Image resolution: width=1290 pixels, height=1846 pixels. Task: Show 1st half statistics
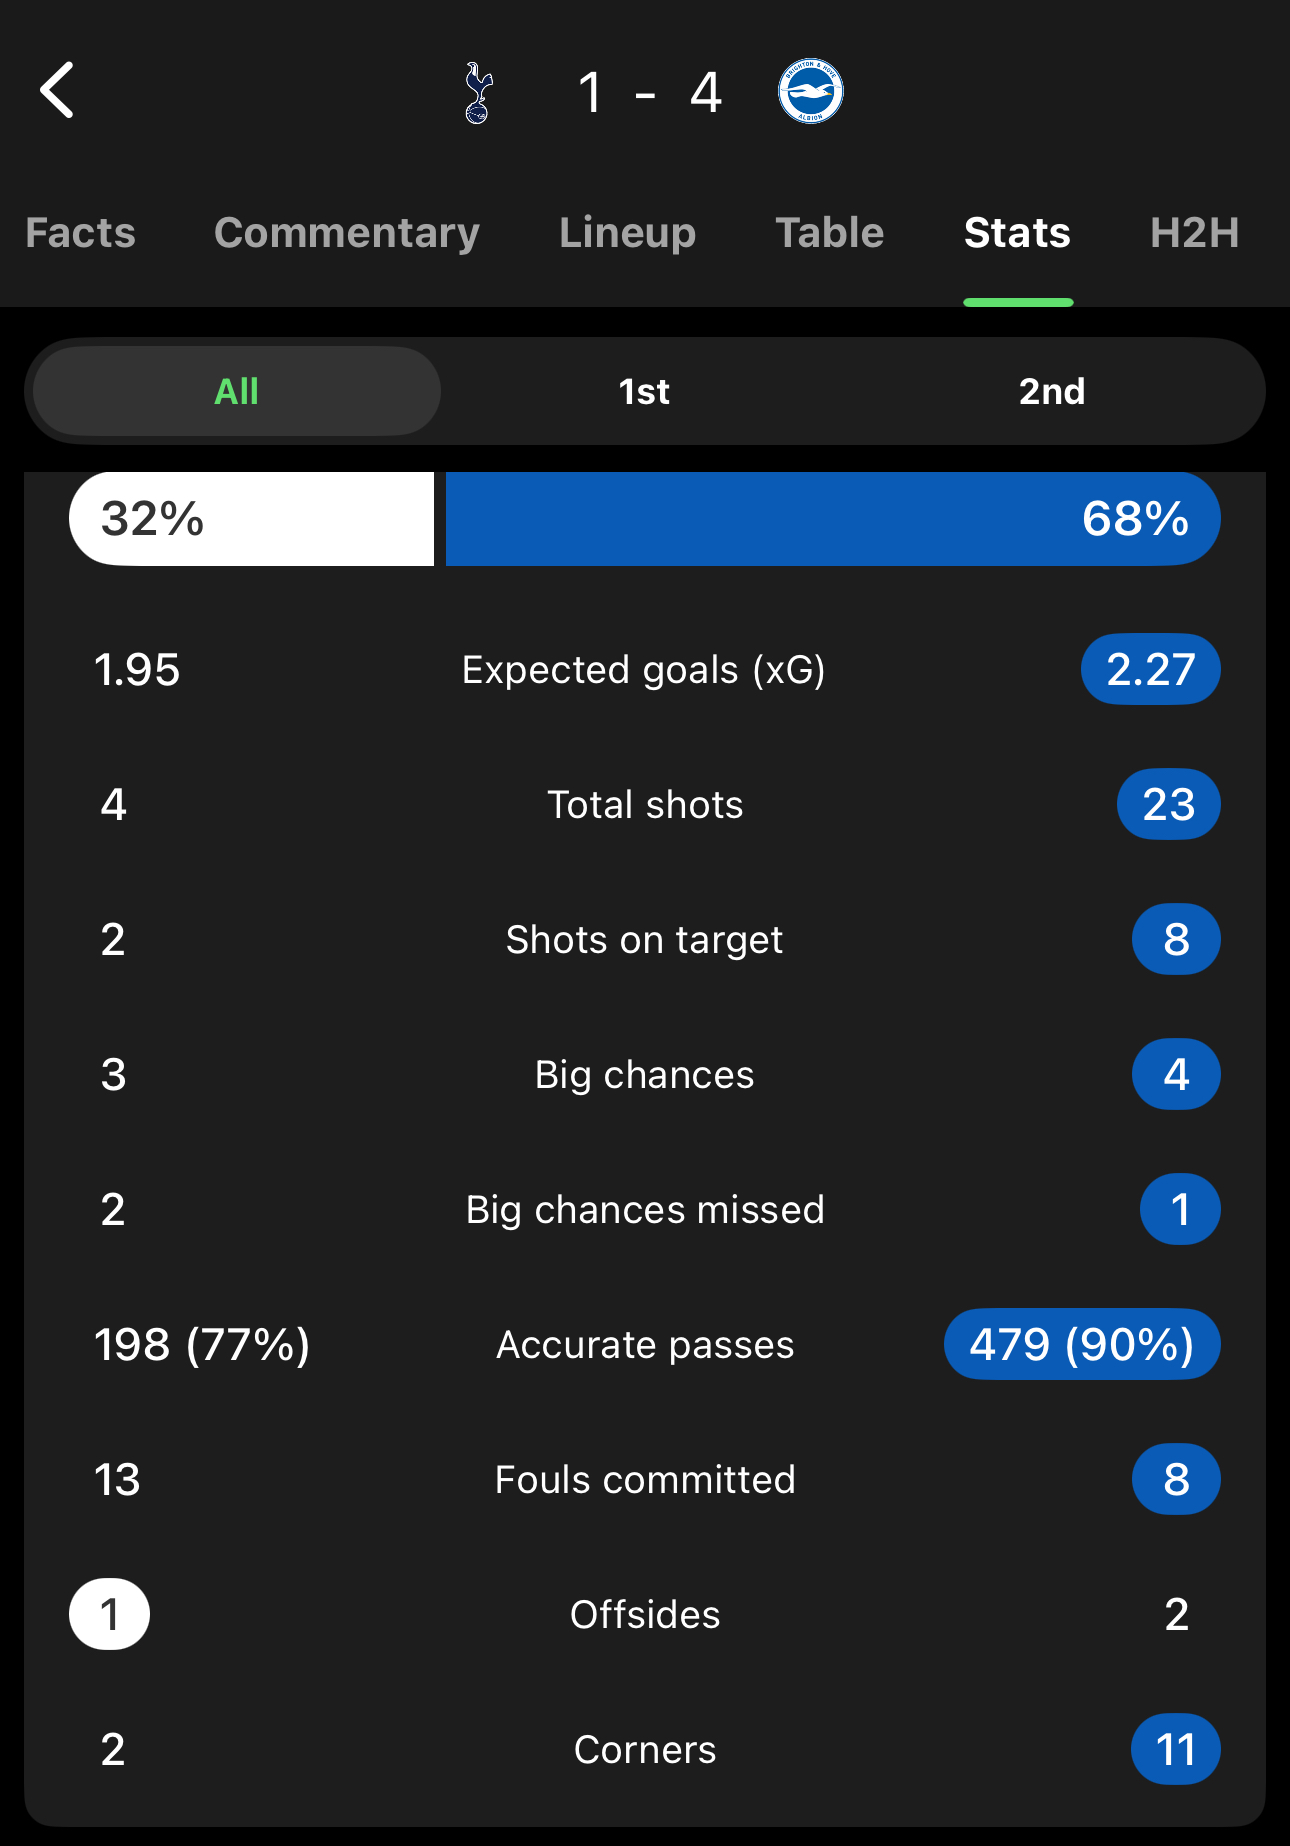tap(644, 391)
